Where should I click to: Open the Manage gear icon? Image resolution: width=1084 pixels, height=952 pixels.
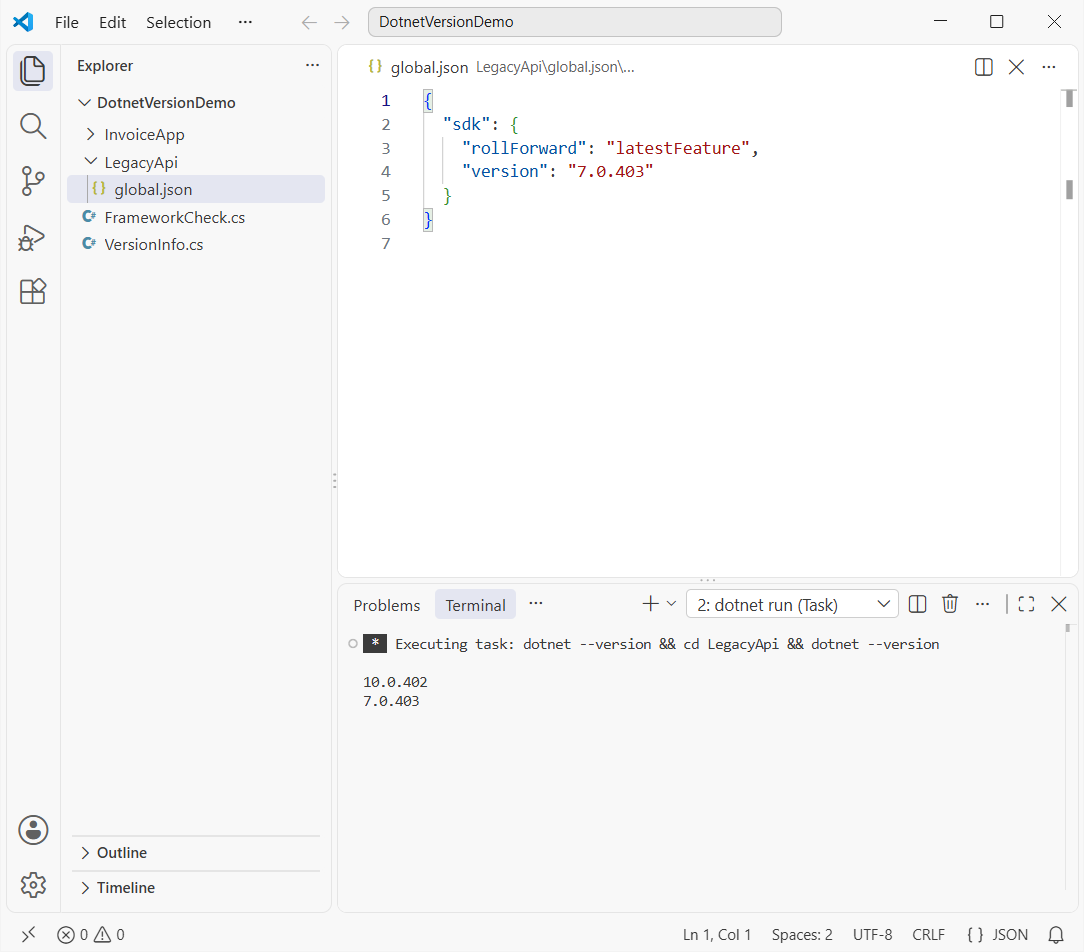tap(32, 884)
